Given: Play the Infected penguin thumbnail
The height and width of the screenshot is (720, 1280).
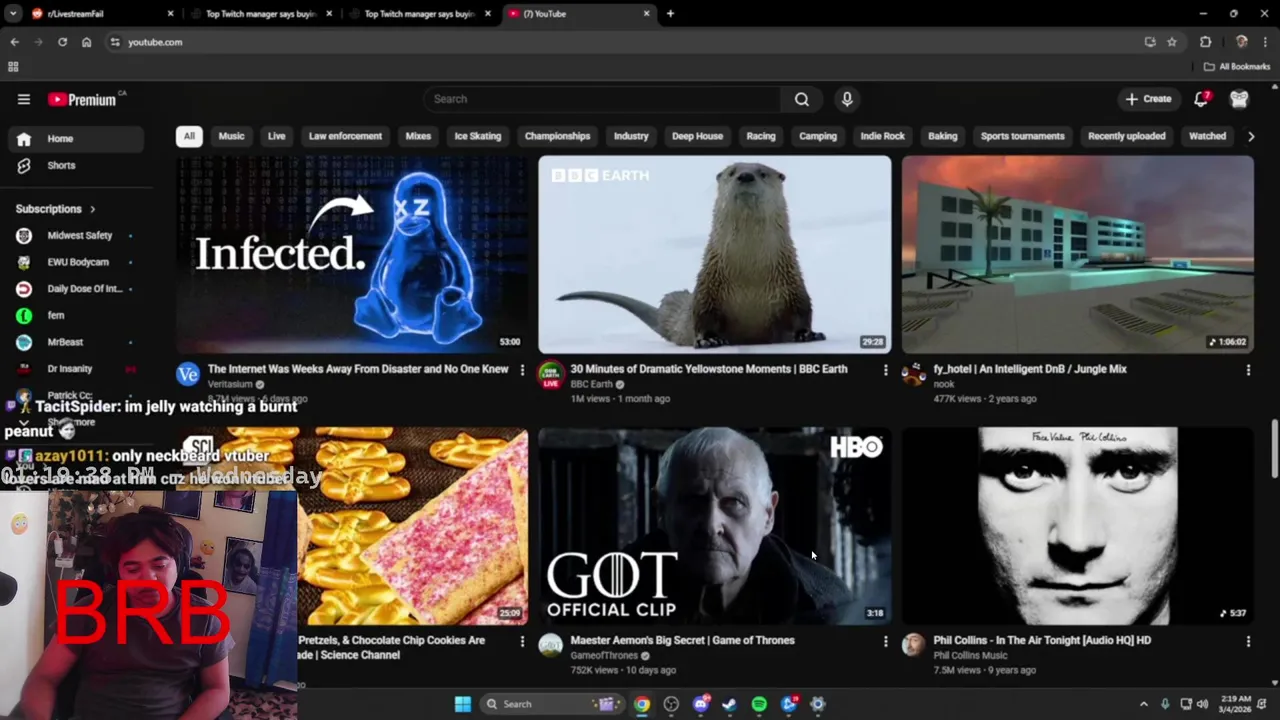Looking at the screenshot, I should (352, 254).
